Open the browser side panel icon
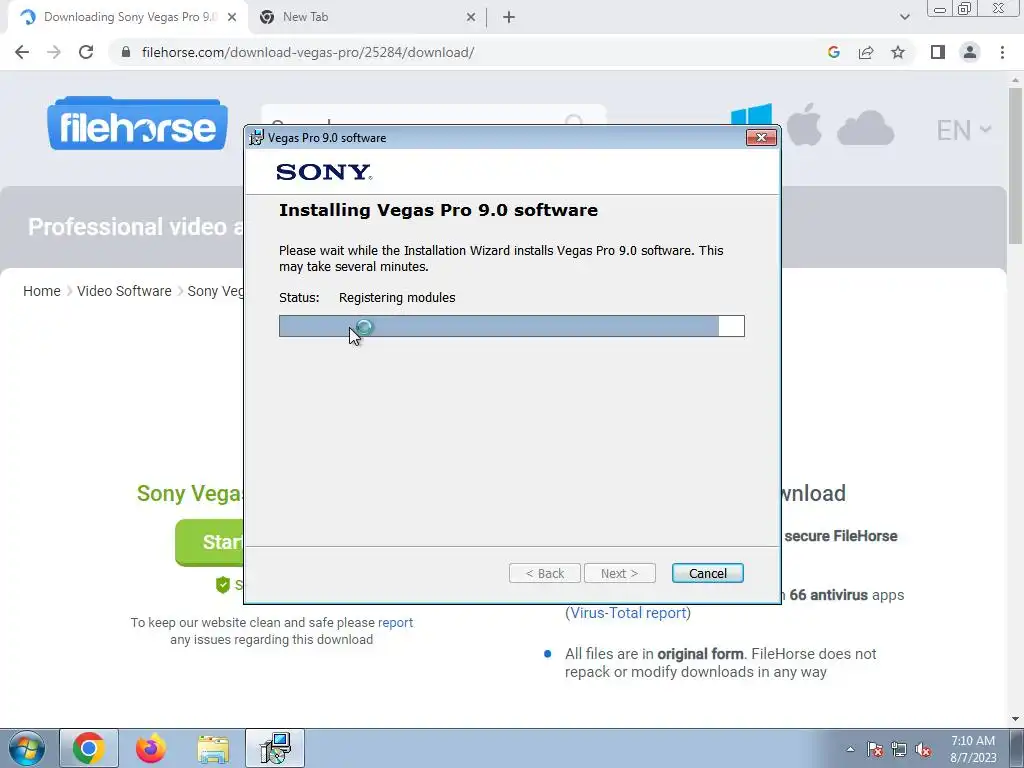The height and width of the screenshot is (768, 1024). pos(938,52)
